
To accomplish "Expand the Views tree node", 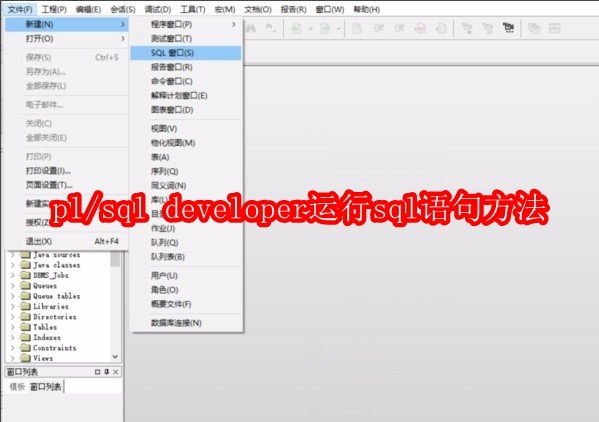I will 13,358.
